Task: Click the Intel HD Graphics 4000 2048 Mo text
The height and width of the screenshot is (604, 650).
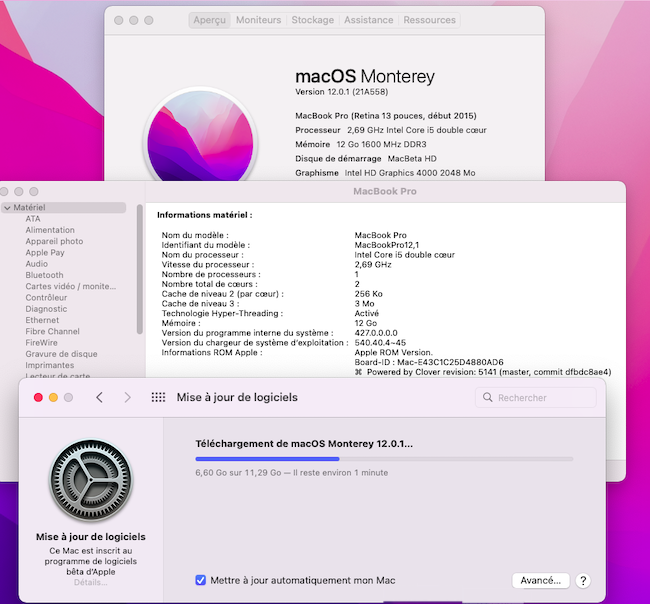Action: [410, 173]
